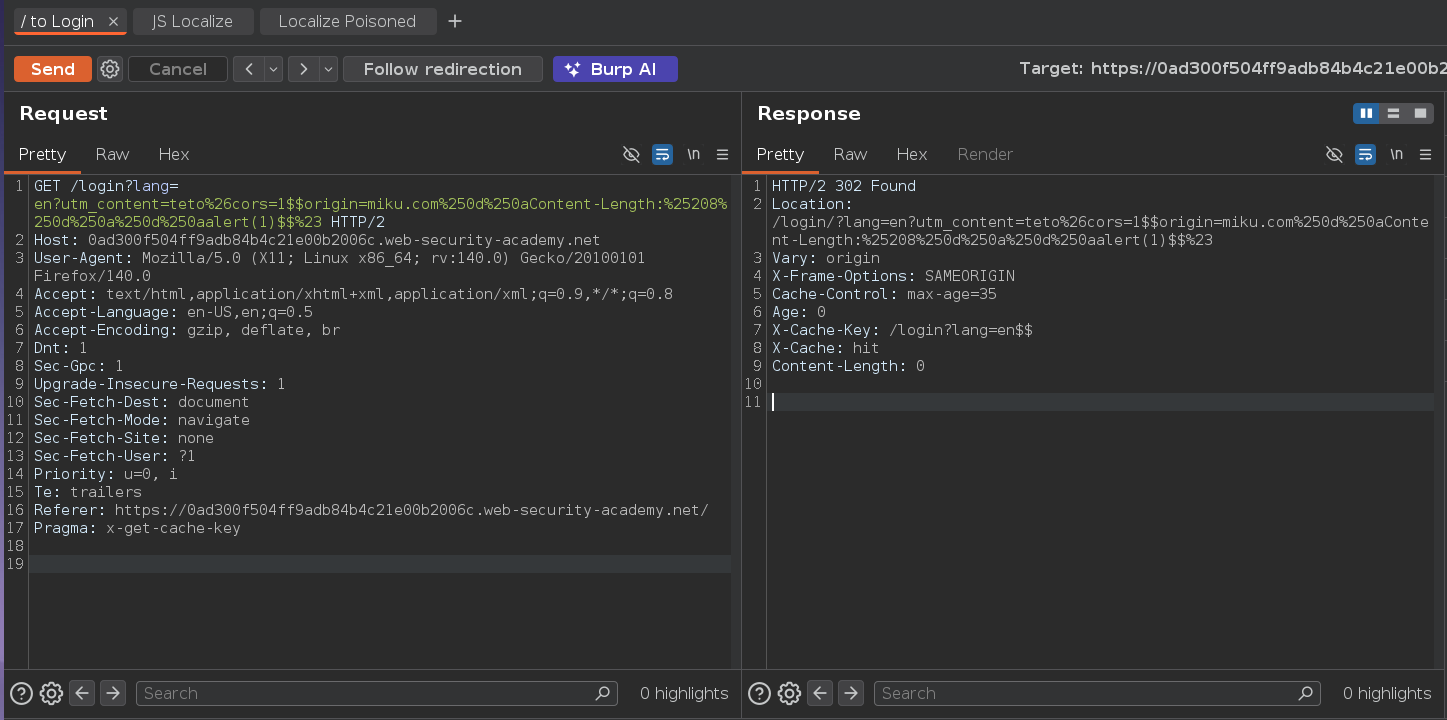
Task: Click magnifier in Request search field
Action: tap(602, 693)
